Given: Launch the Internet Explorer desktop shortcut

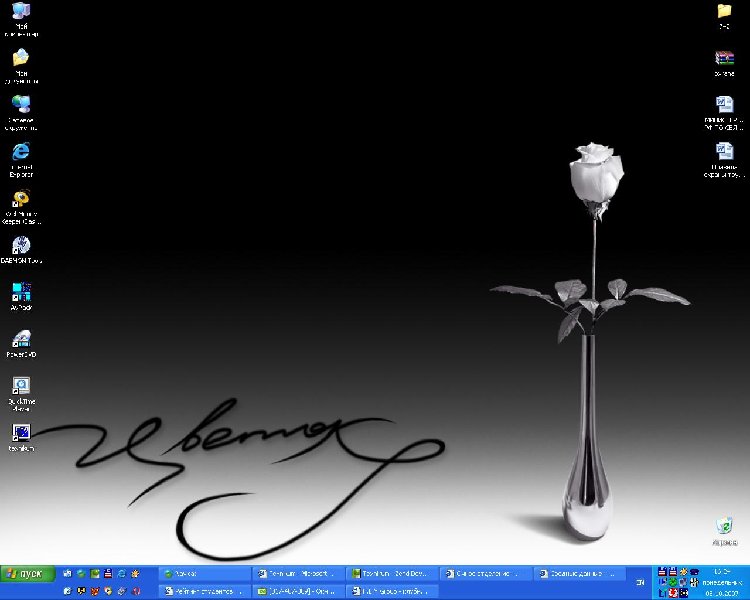Looking at the screenshot, I should click(21, 160).
